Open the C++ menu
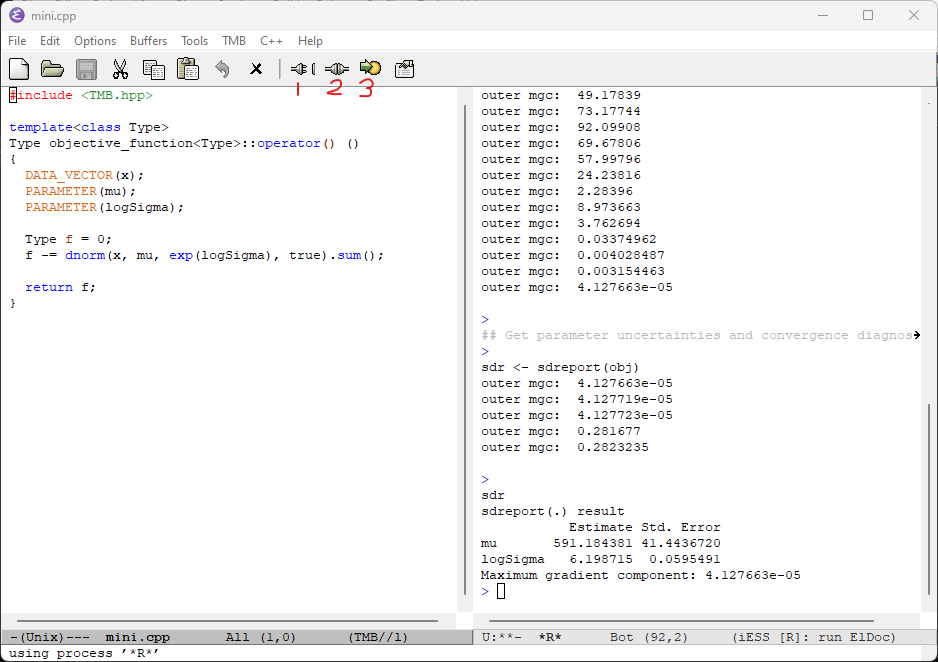The height and width of the screenshot is (662, 938). tap(271, 41)
